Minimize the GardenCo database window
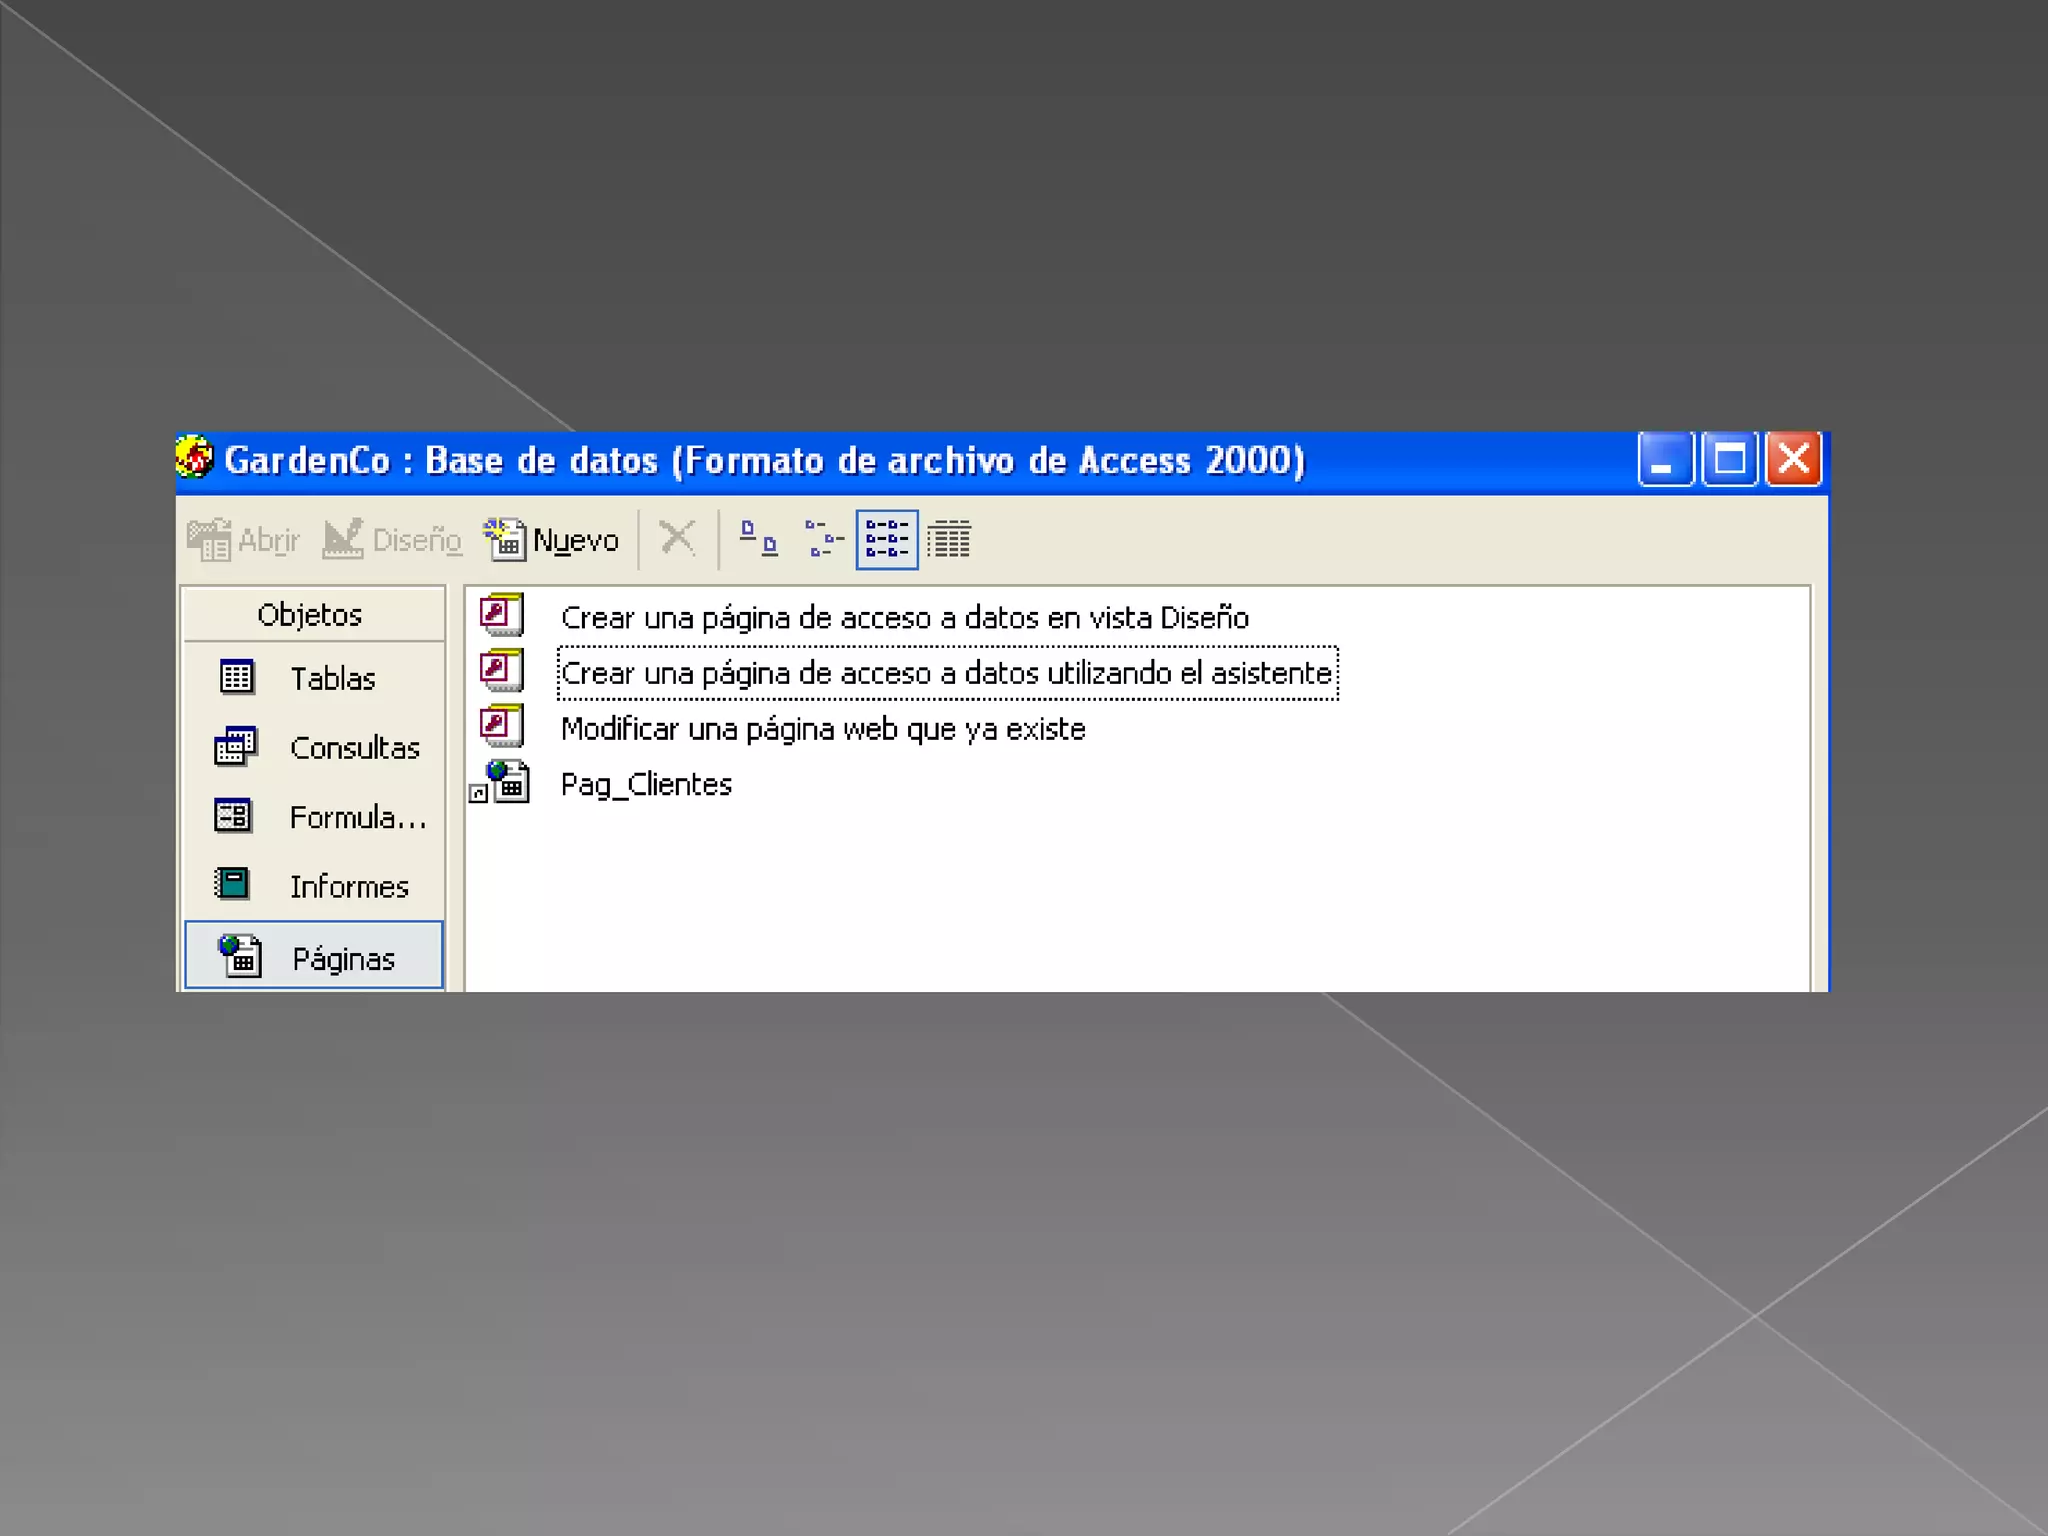2048x1536 pixels. pyautogui.click(x=1665, y=460)
